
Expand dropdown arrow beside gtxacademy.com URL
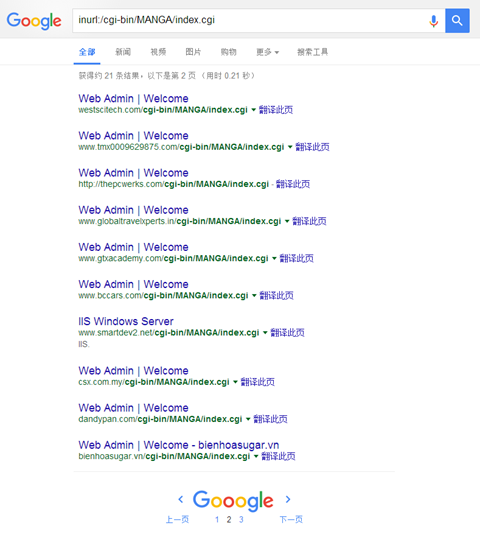tap(274, 258)
